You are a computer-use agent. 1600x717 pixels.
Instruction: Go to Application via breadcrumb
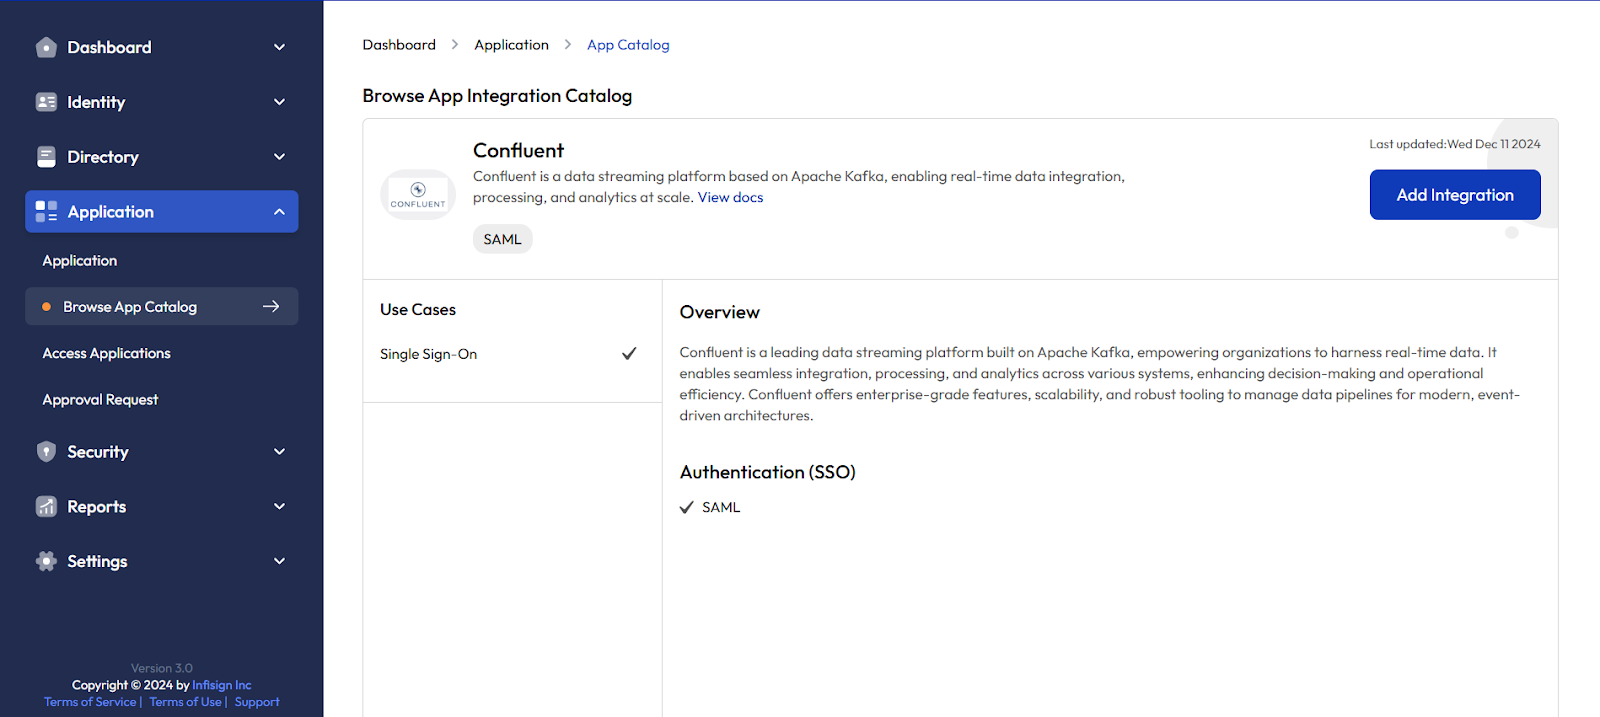pos(511,45)
